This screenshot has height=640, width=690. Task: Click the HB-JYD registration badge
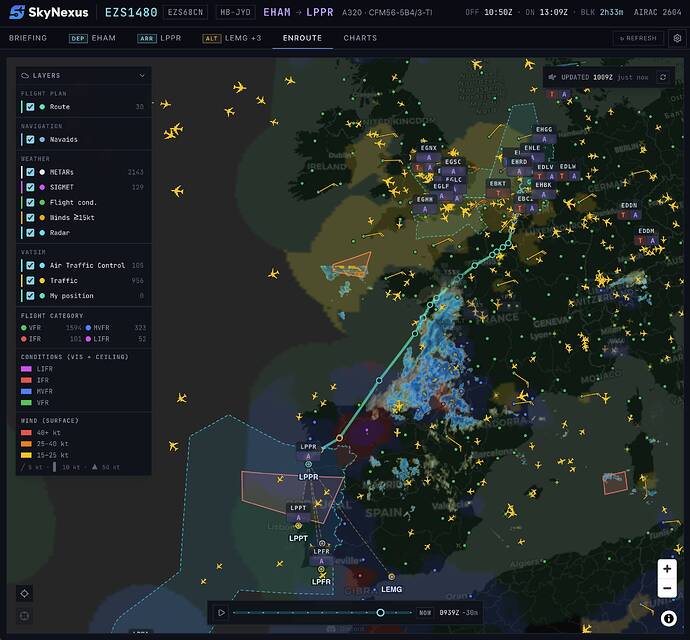point(235,12)
